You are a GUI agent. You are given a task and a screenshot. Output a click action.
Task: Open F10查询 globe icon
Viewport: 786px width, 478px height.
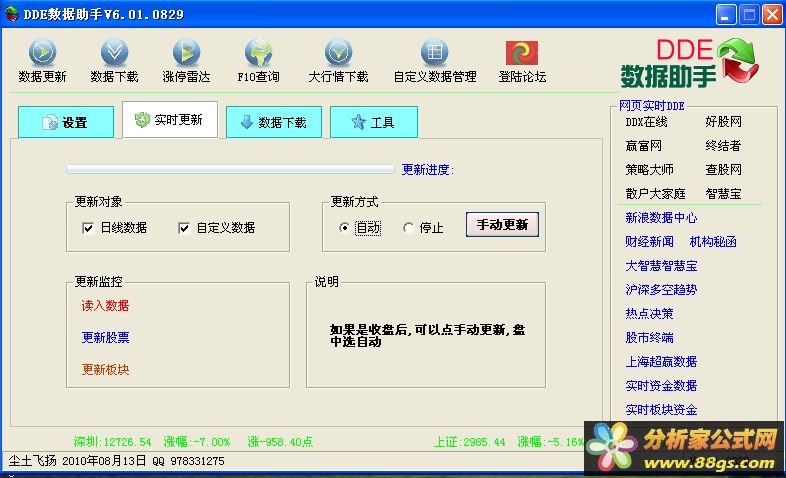click(x=258, y=60)
